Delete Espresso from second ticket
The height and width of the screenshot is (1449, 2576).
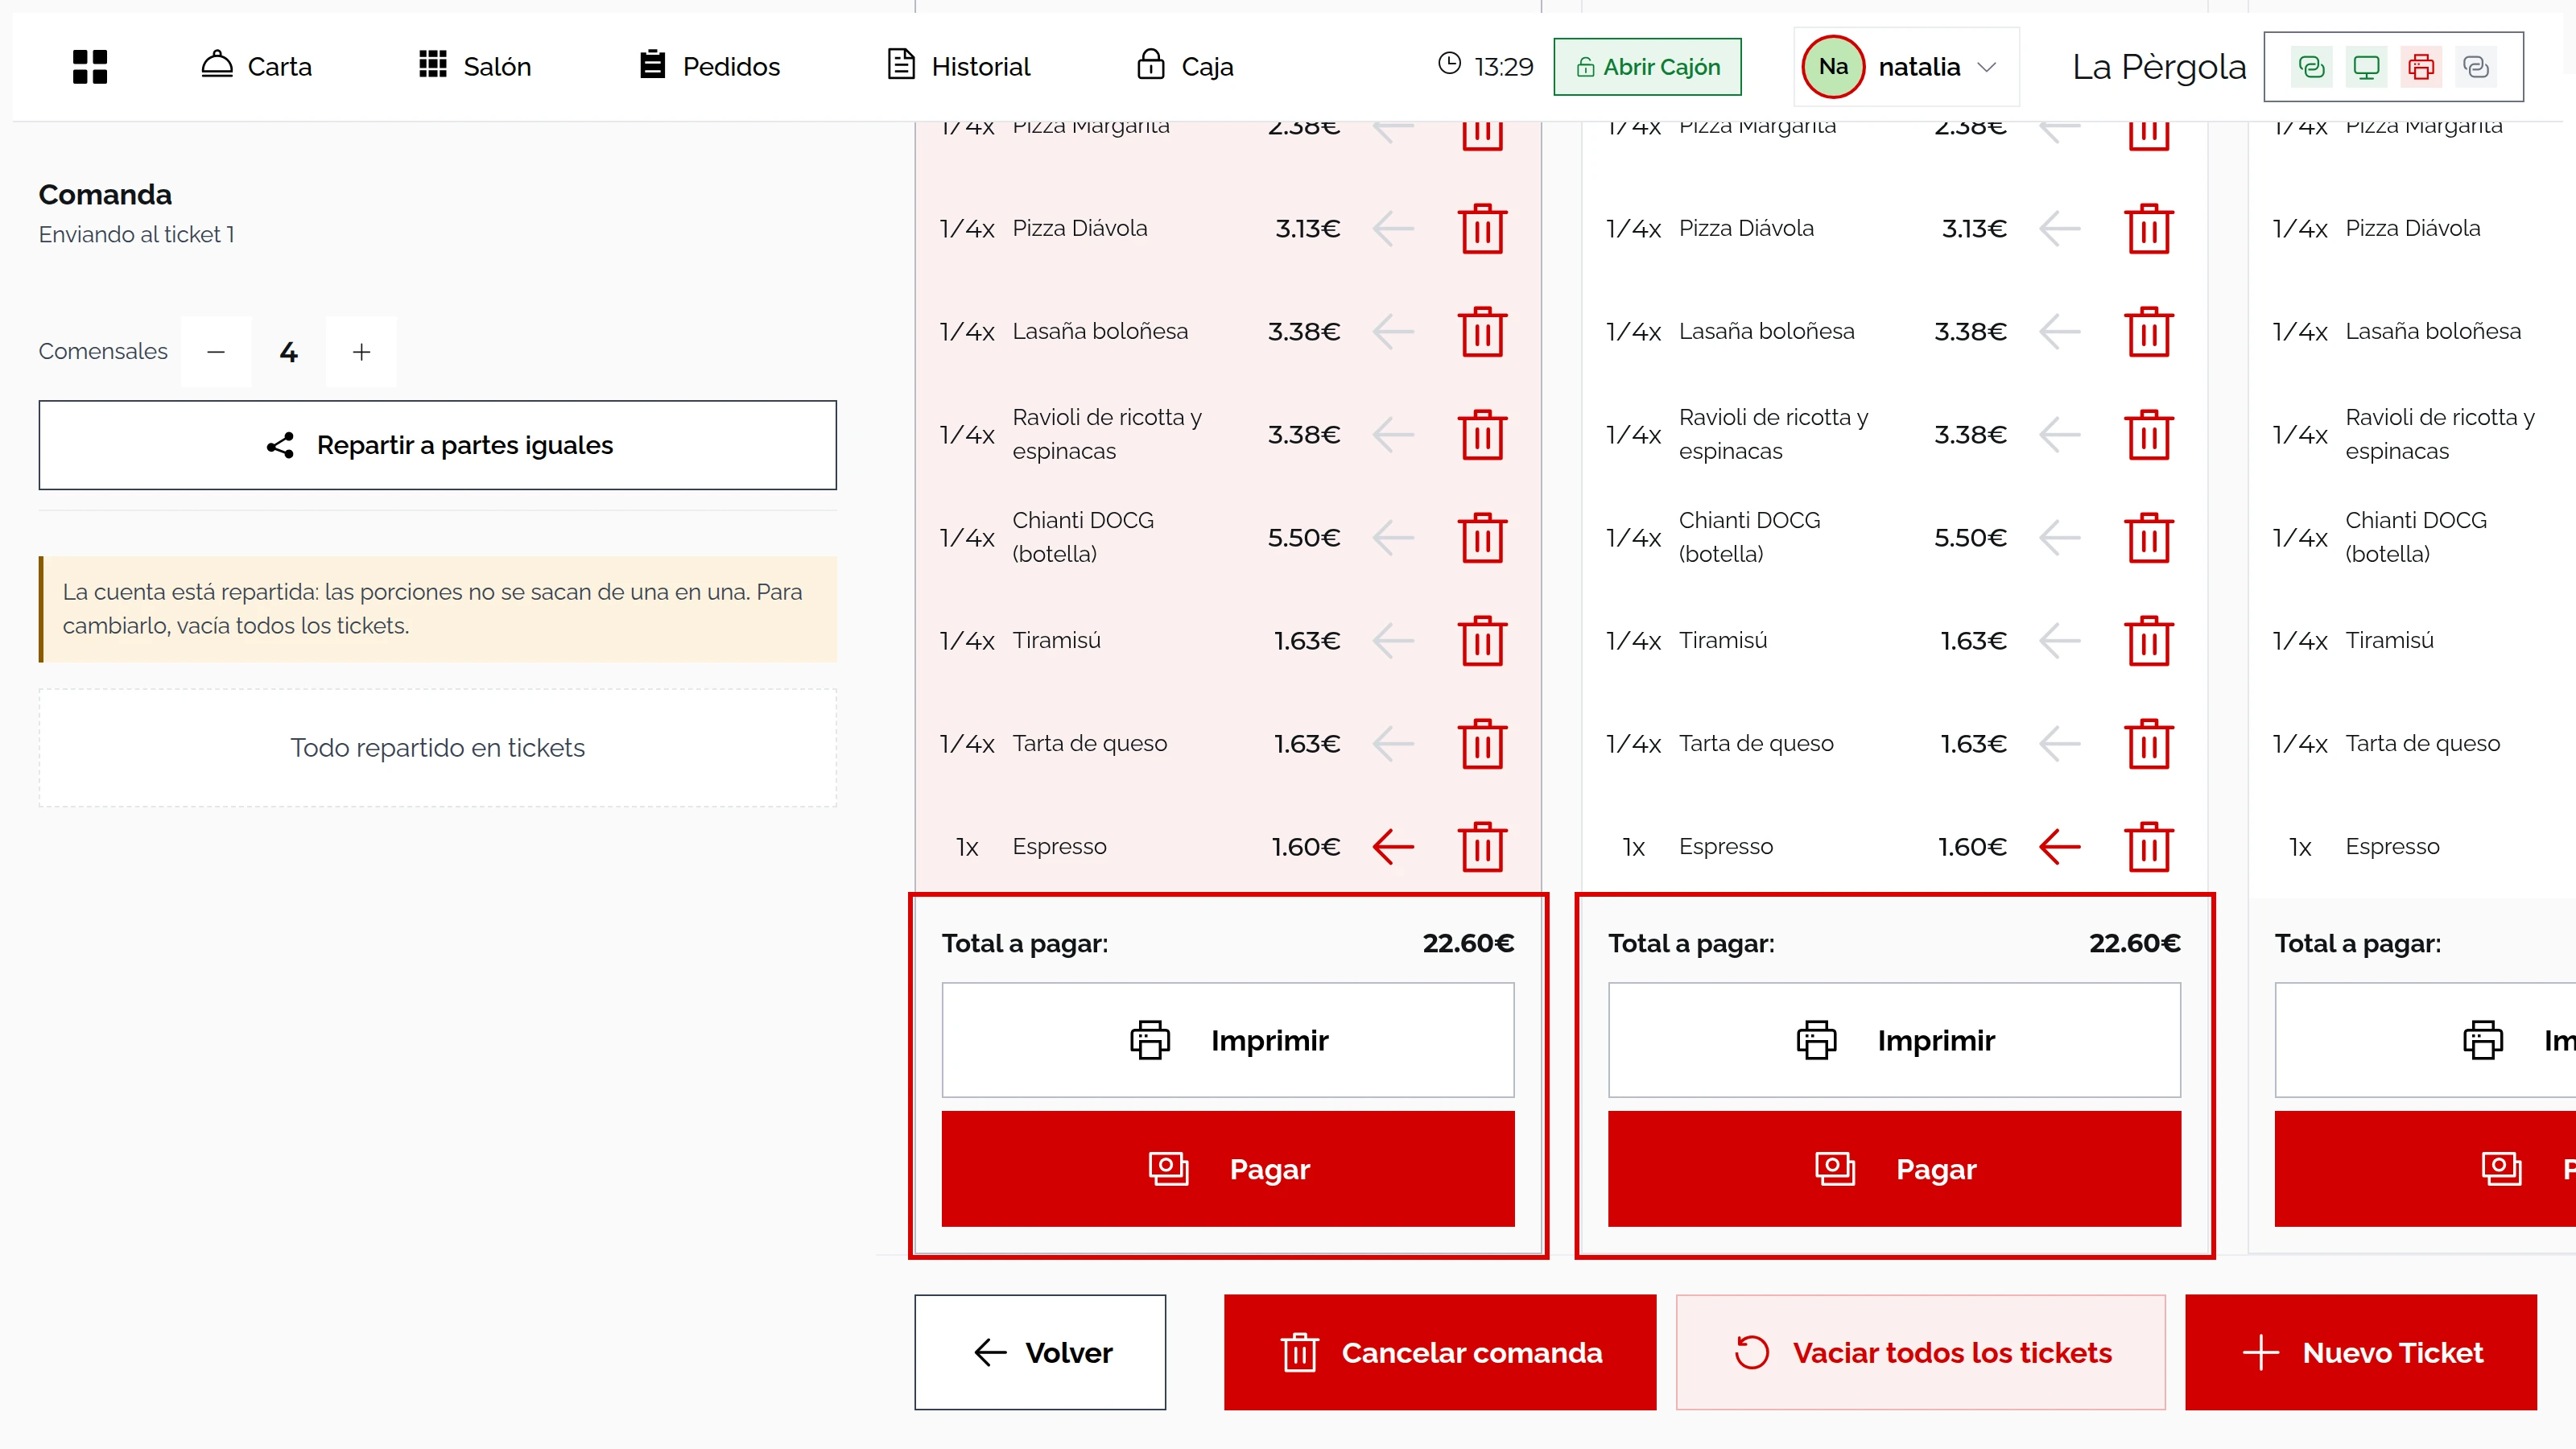pyautogui.click(x=2148, y=847)
